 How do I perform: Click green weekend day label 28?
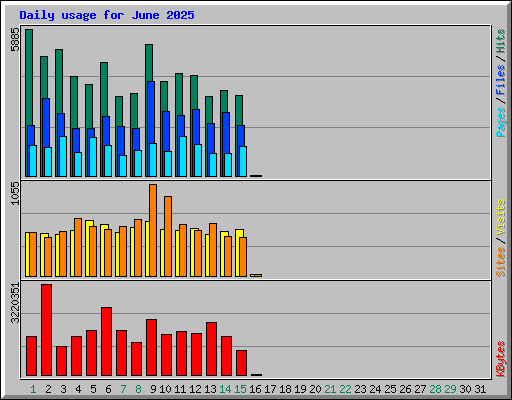click(x=435, y=389)
